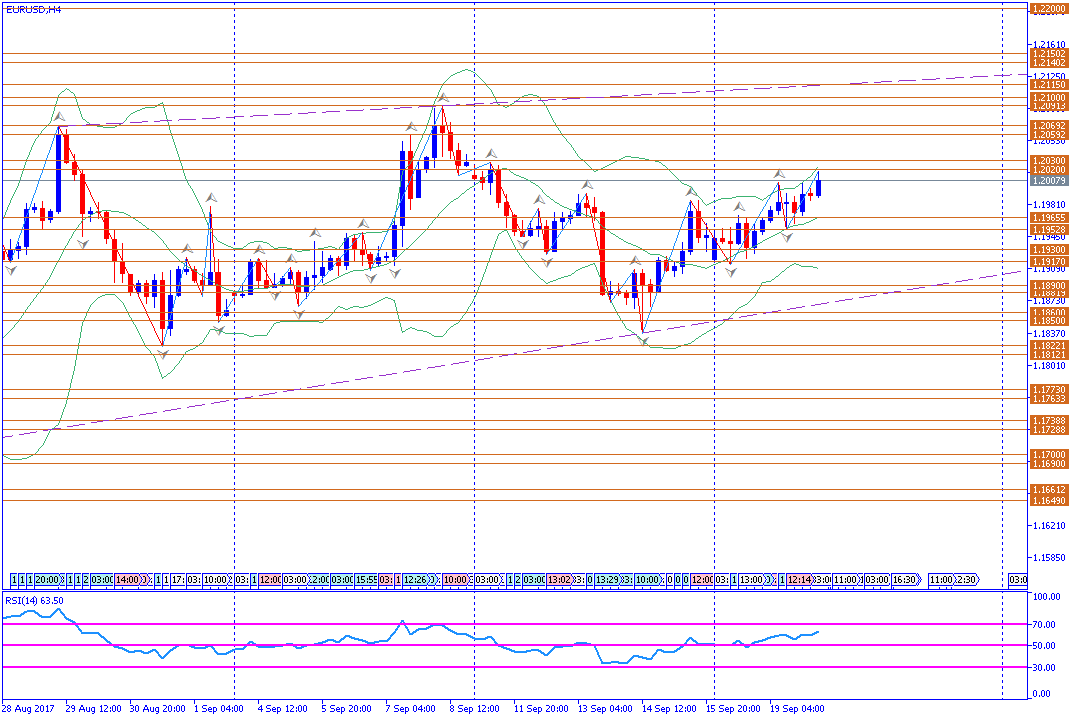Screen dimensions: 1080x720
Task: Select the up fractal above the 1 Sep spike
Action: click(x=211, y=198)
